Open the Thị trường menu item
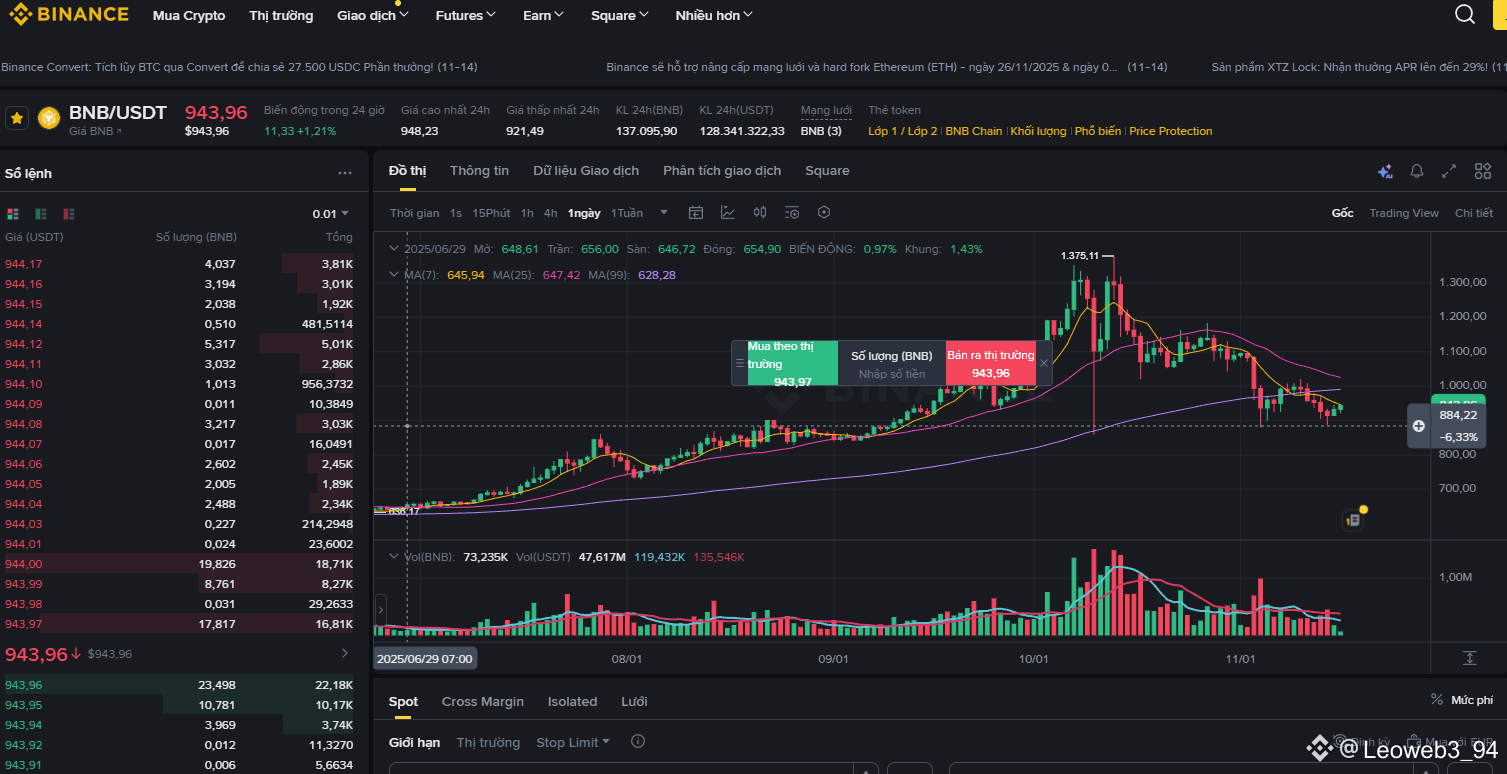This screenshot has height=774, width=1507. click(281, 15)
